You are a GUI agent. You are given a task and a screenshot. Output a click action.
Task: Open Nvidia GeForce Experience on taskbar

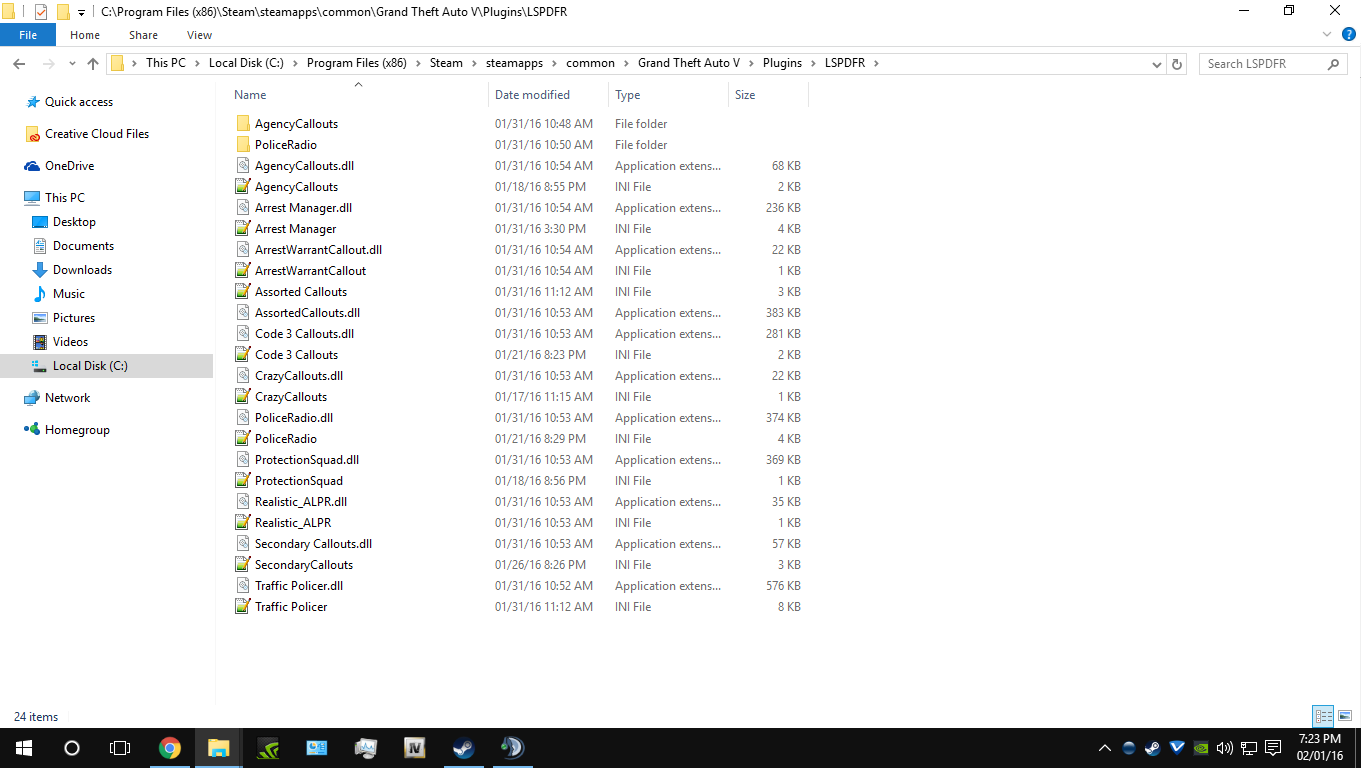coord(268,748)
